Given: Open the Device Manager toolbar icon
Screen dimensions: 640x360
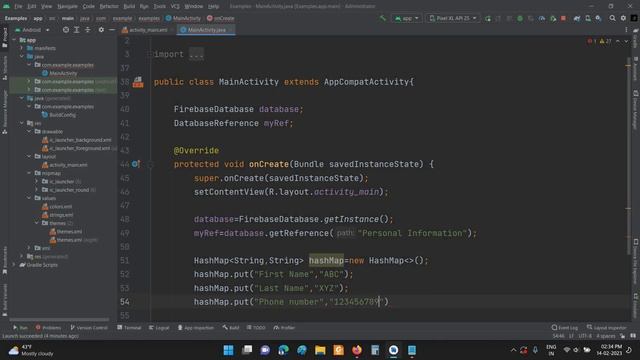Looking at the screenshot, I should point(588,18).
